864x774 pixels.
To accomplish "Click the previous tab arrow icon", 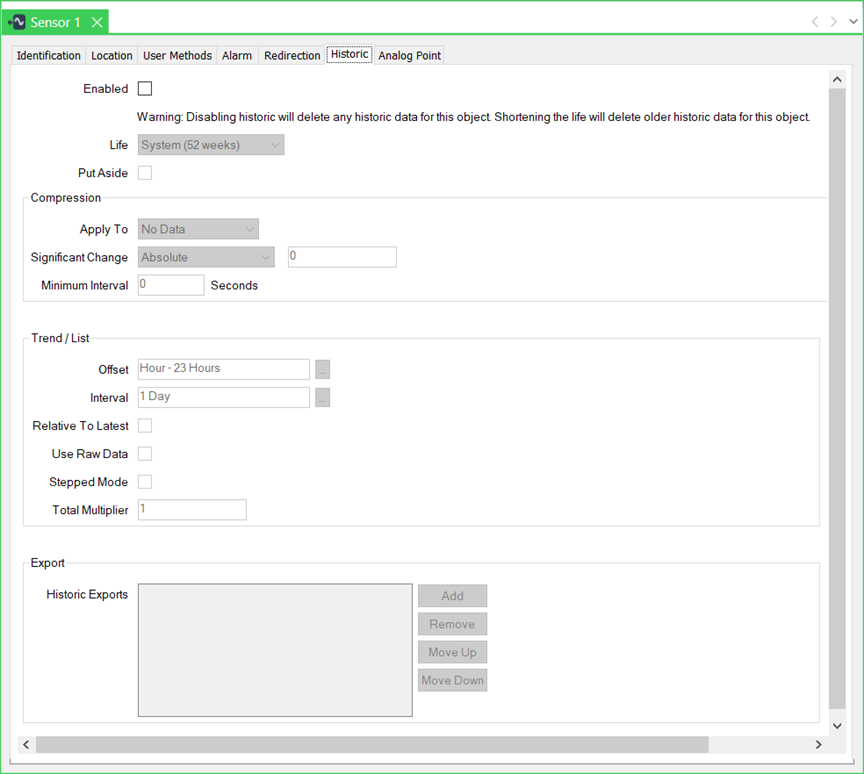I will (x=815, y=22).
